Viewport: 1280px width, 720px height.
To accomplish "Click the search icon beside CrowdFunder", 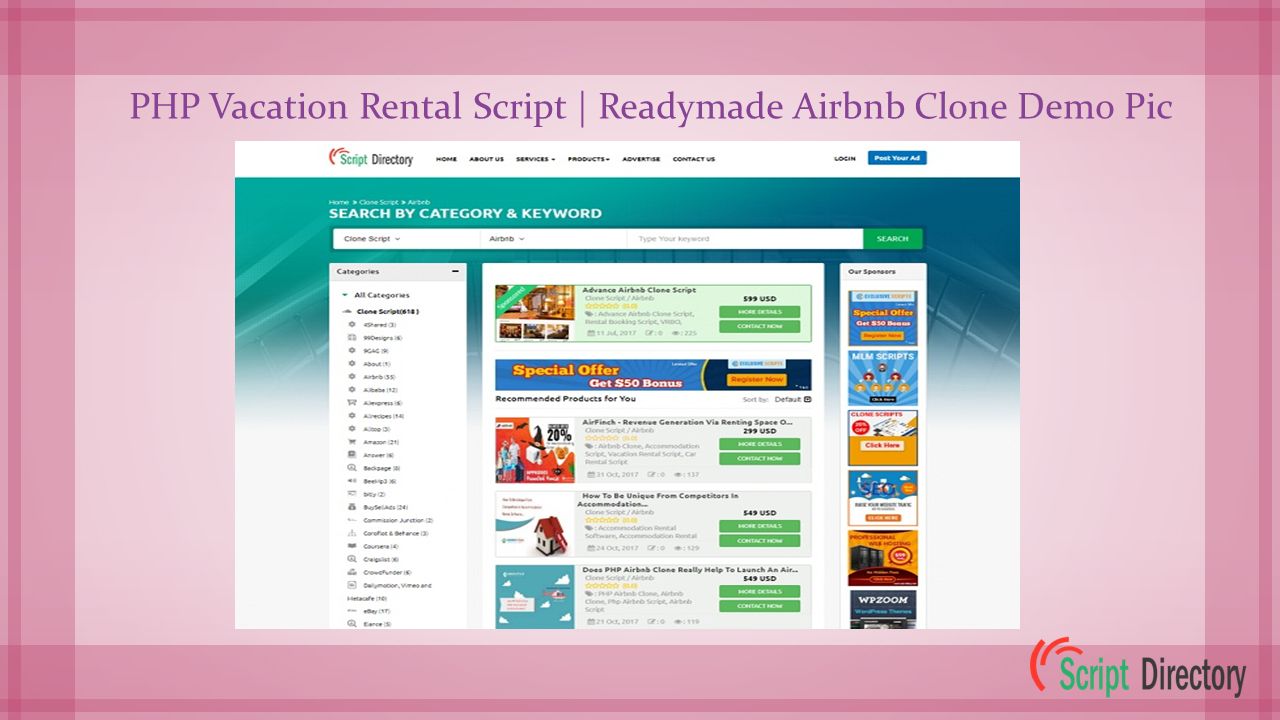I will point(352,572).
